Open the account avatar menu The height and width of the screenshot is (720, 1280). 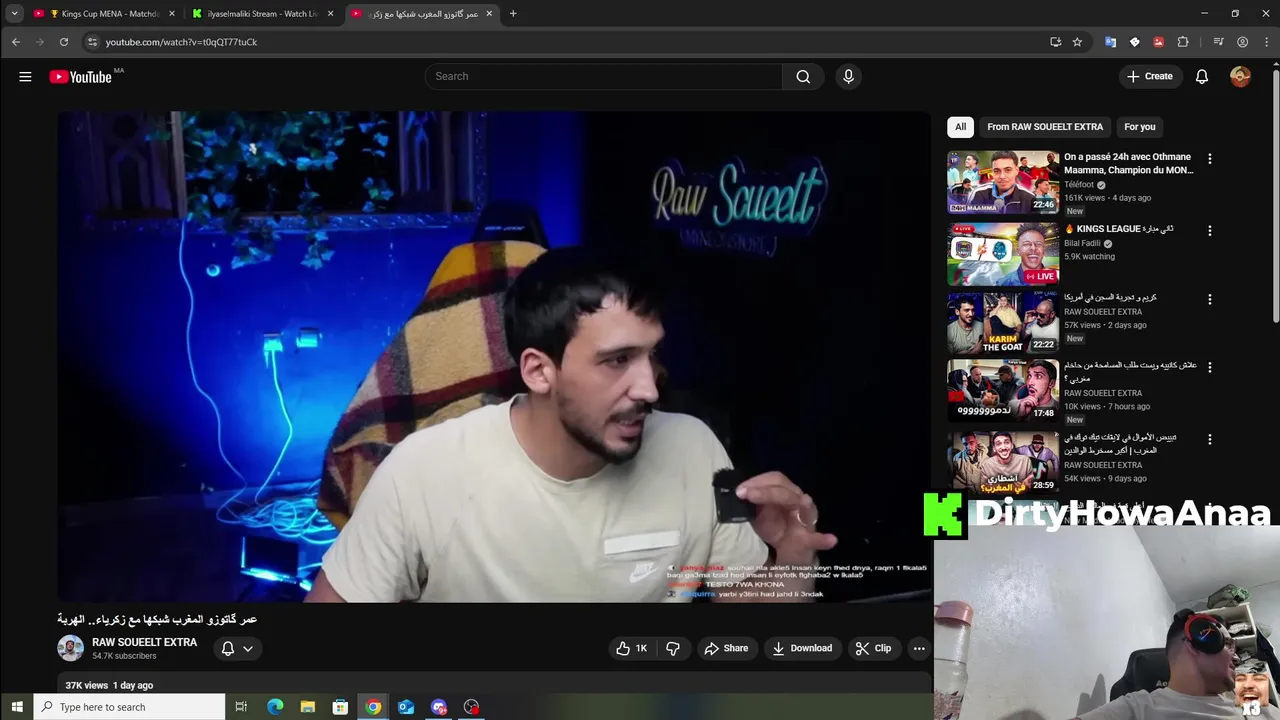1240,76
